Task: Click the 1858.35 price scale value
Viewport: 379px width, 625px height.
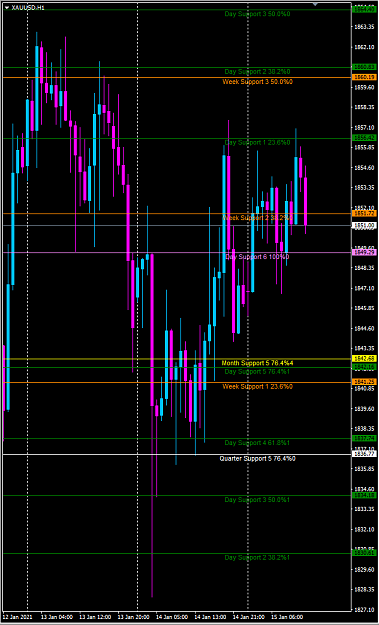Action: click(365, 107)
